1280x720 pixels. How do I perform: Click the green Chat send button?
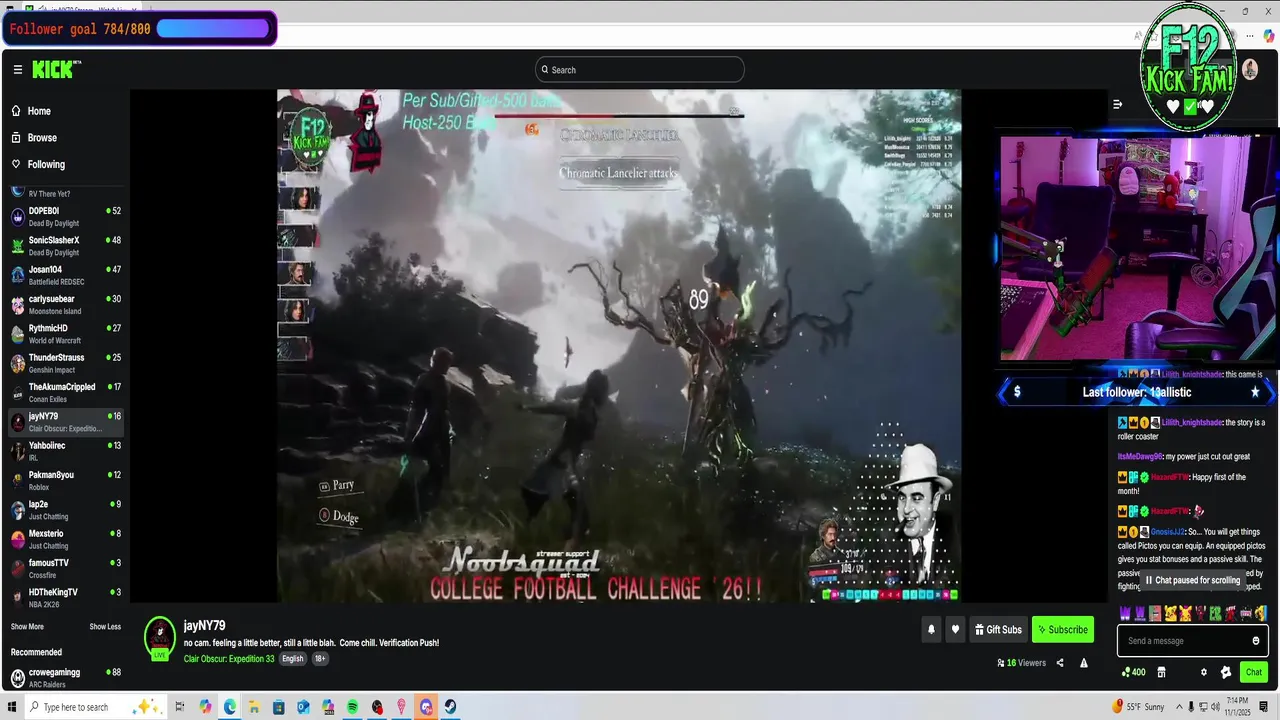(1254, 672)
